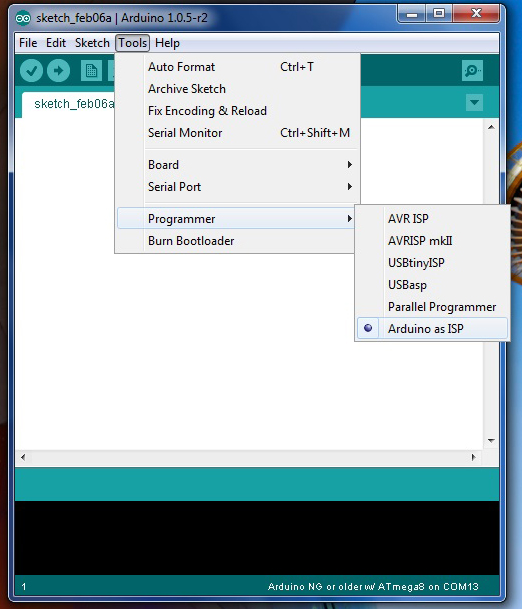Click the vertical scrollbar up arrow
Image resolution: width=522 pixels, height=609 pixels.
(x=491, y=127)
